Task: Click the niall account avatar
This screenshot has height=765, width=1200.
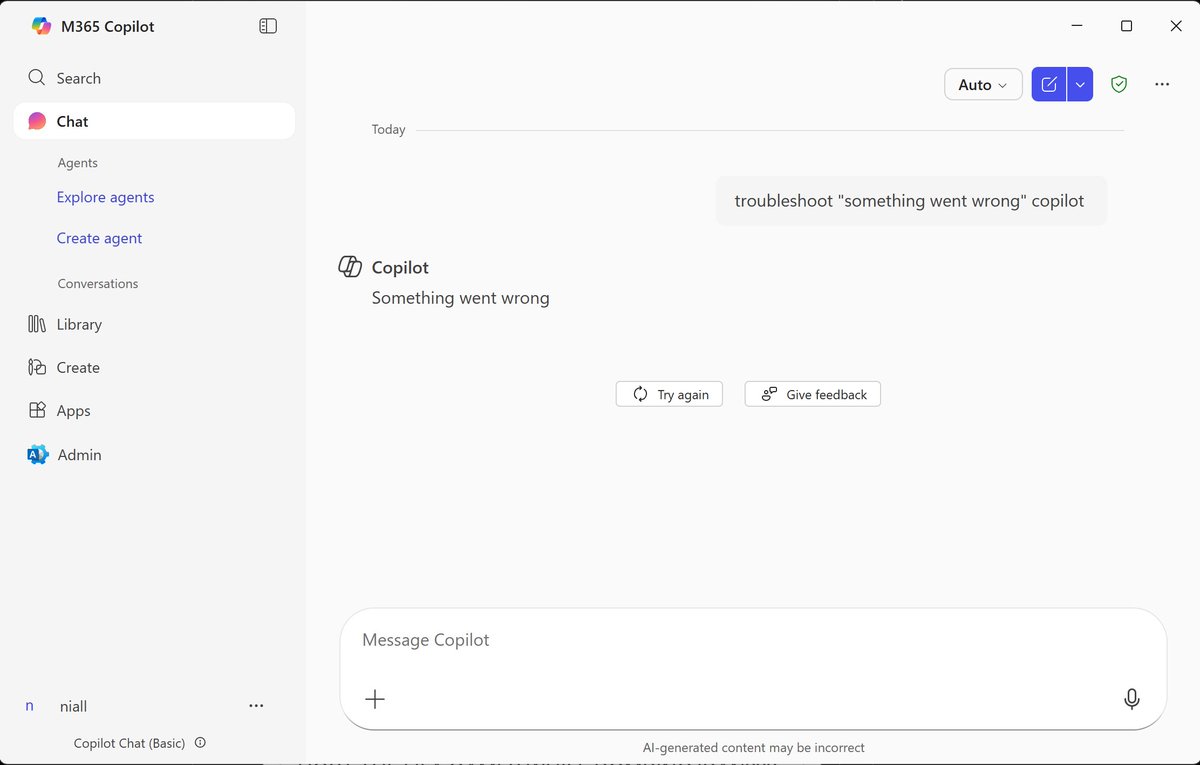Action: [30, 706]
